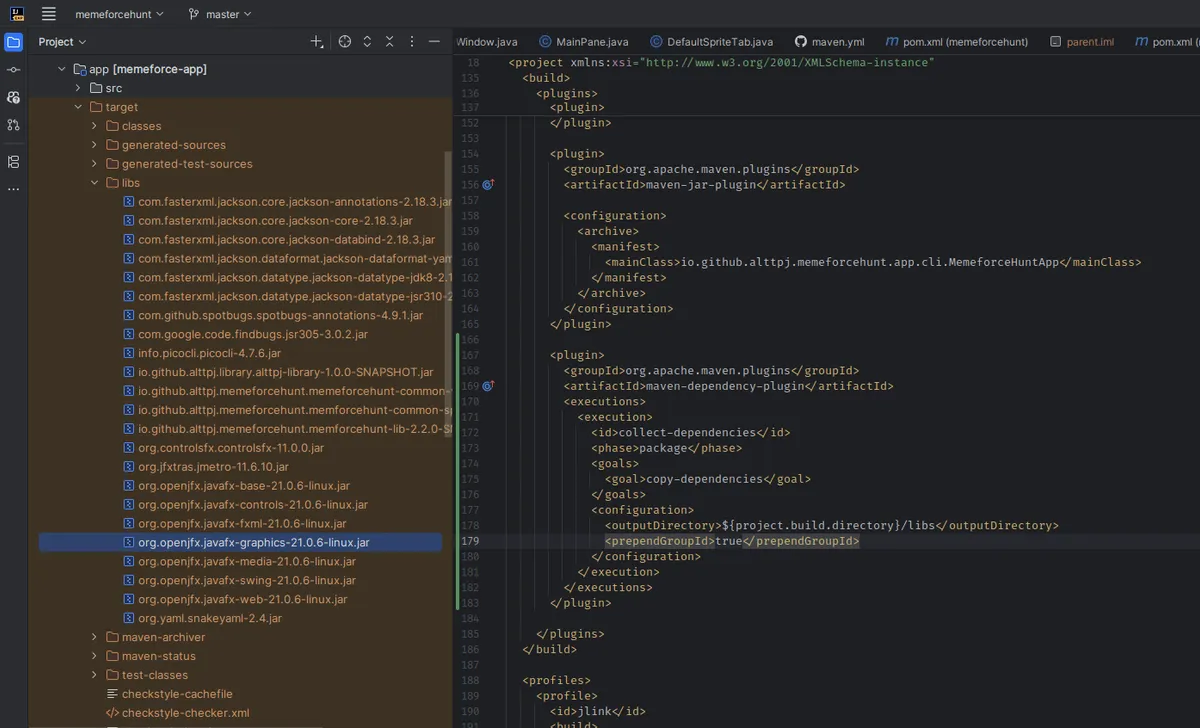Hide the Project panel with minimize icon
This screenshot has width=1200, height=728.
[x=434, y=41]
